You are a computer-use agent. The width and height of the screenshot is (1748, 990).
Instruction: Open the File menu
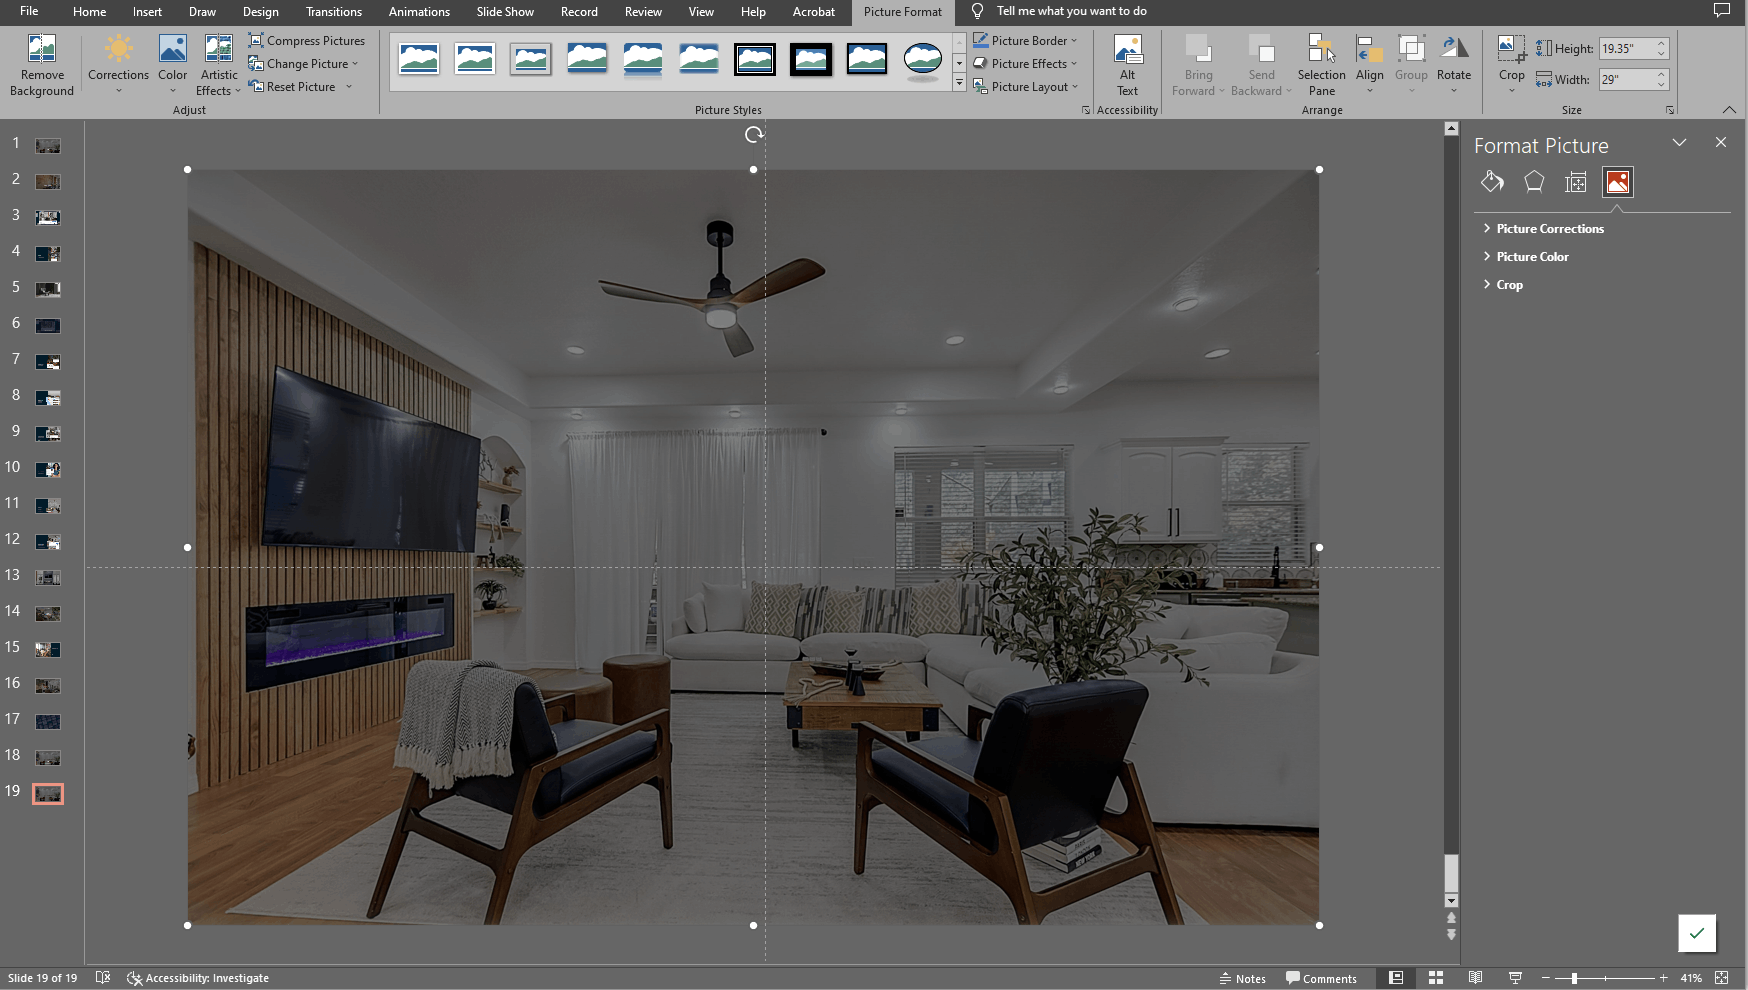pos(29,11)
